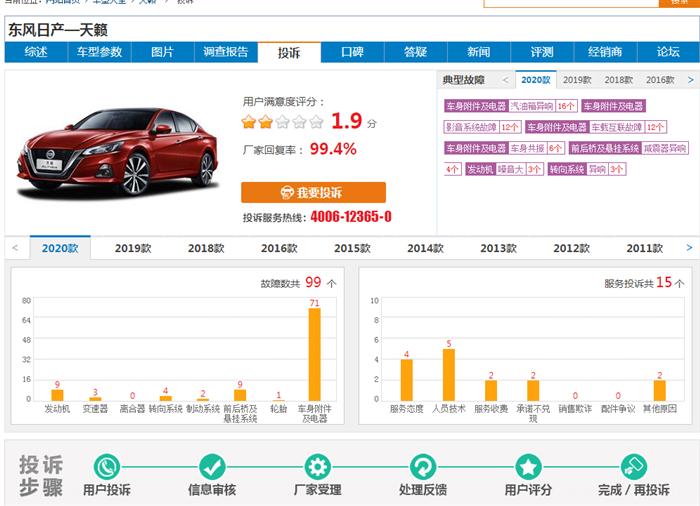Click the 厂家受理 gear step icon
700x506 pixels.
(317, 467)
